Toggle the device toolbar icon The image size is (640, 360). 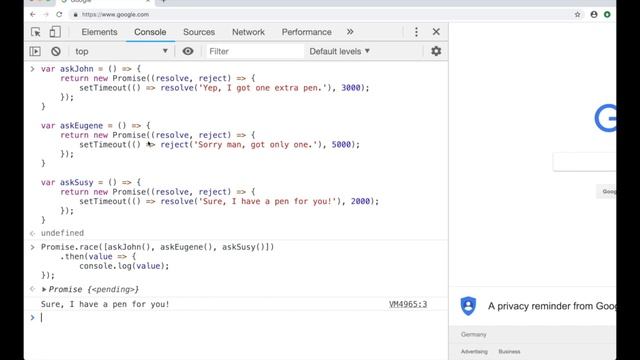55,32
